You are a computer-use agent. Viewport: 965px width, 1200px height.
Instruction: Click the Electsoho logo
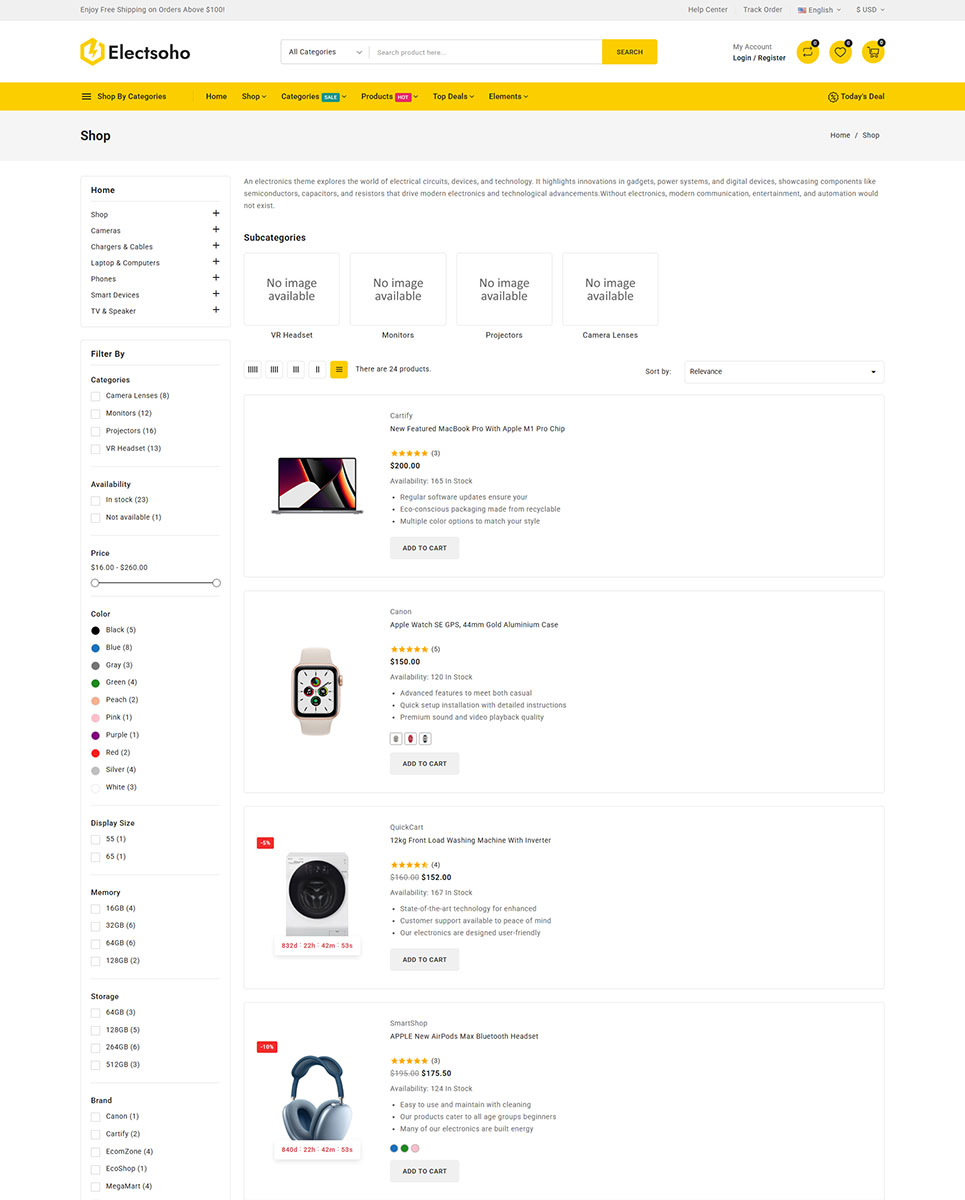135,52
